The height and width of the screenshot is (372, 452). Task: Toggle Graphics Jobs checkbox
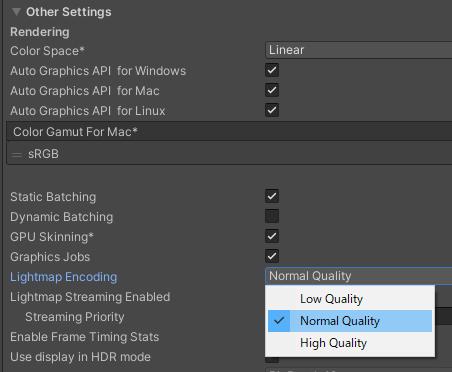pyautogui.click(x=272, y=256)
